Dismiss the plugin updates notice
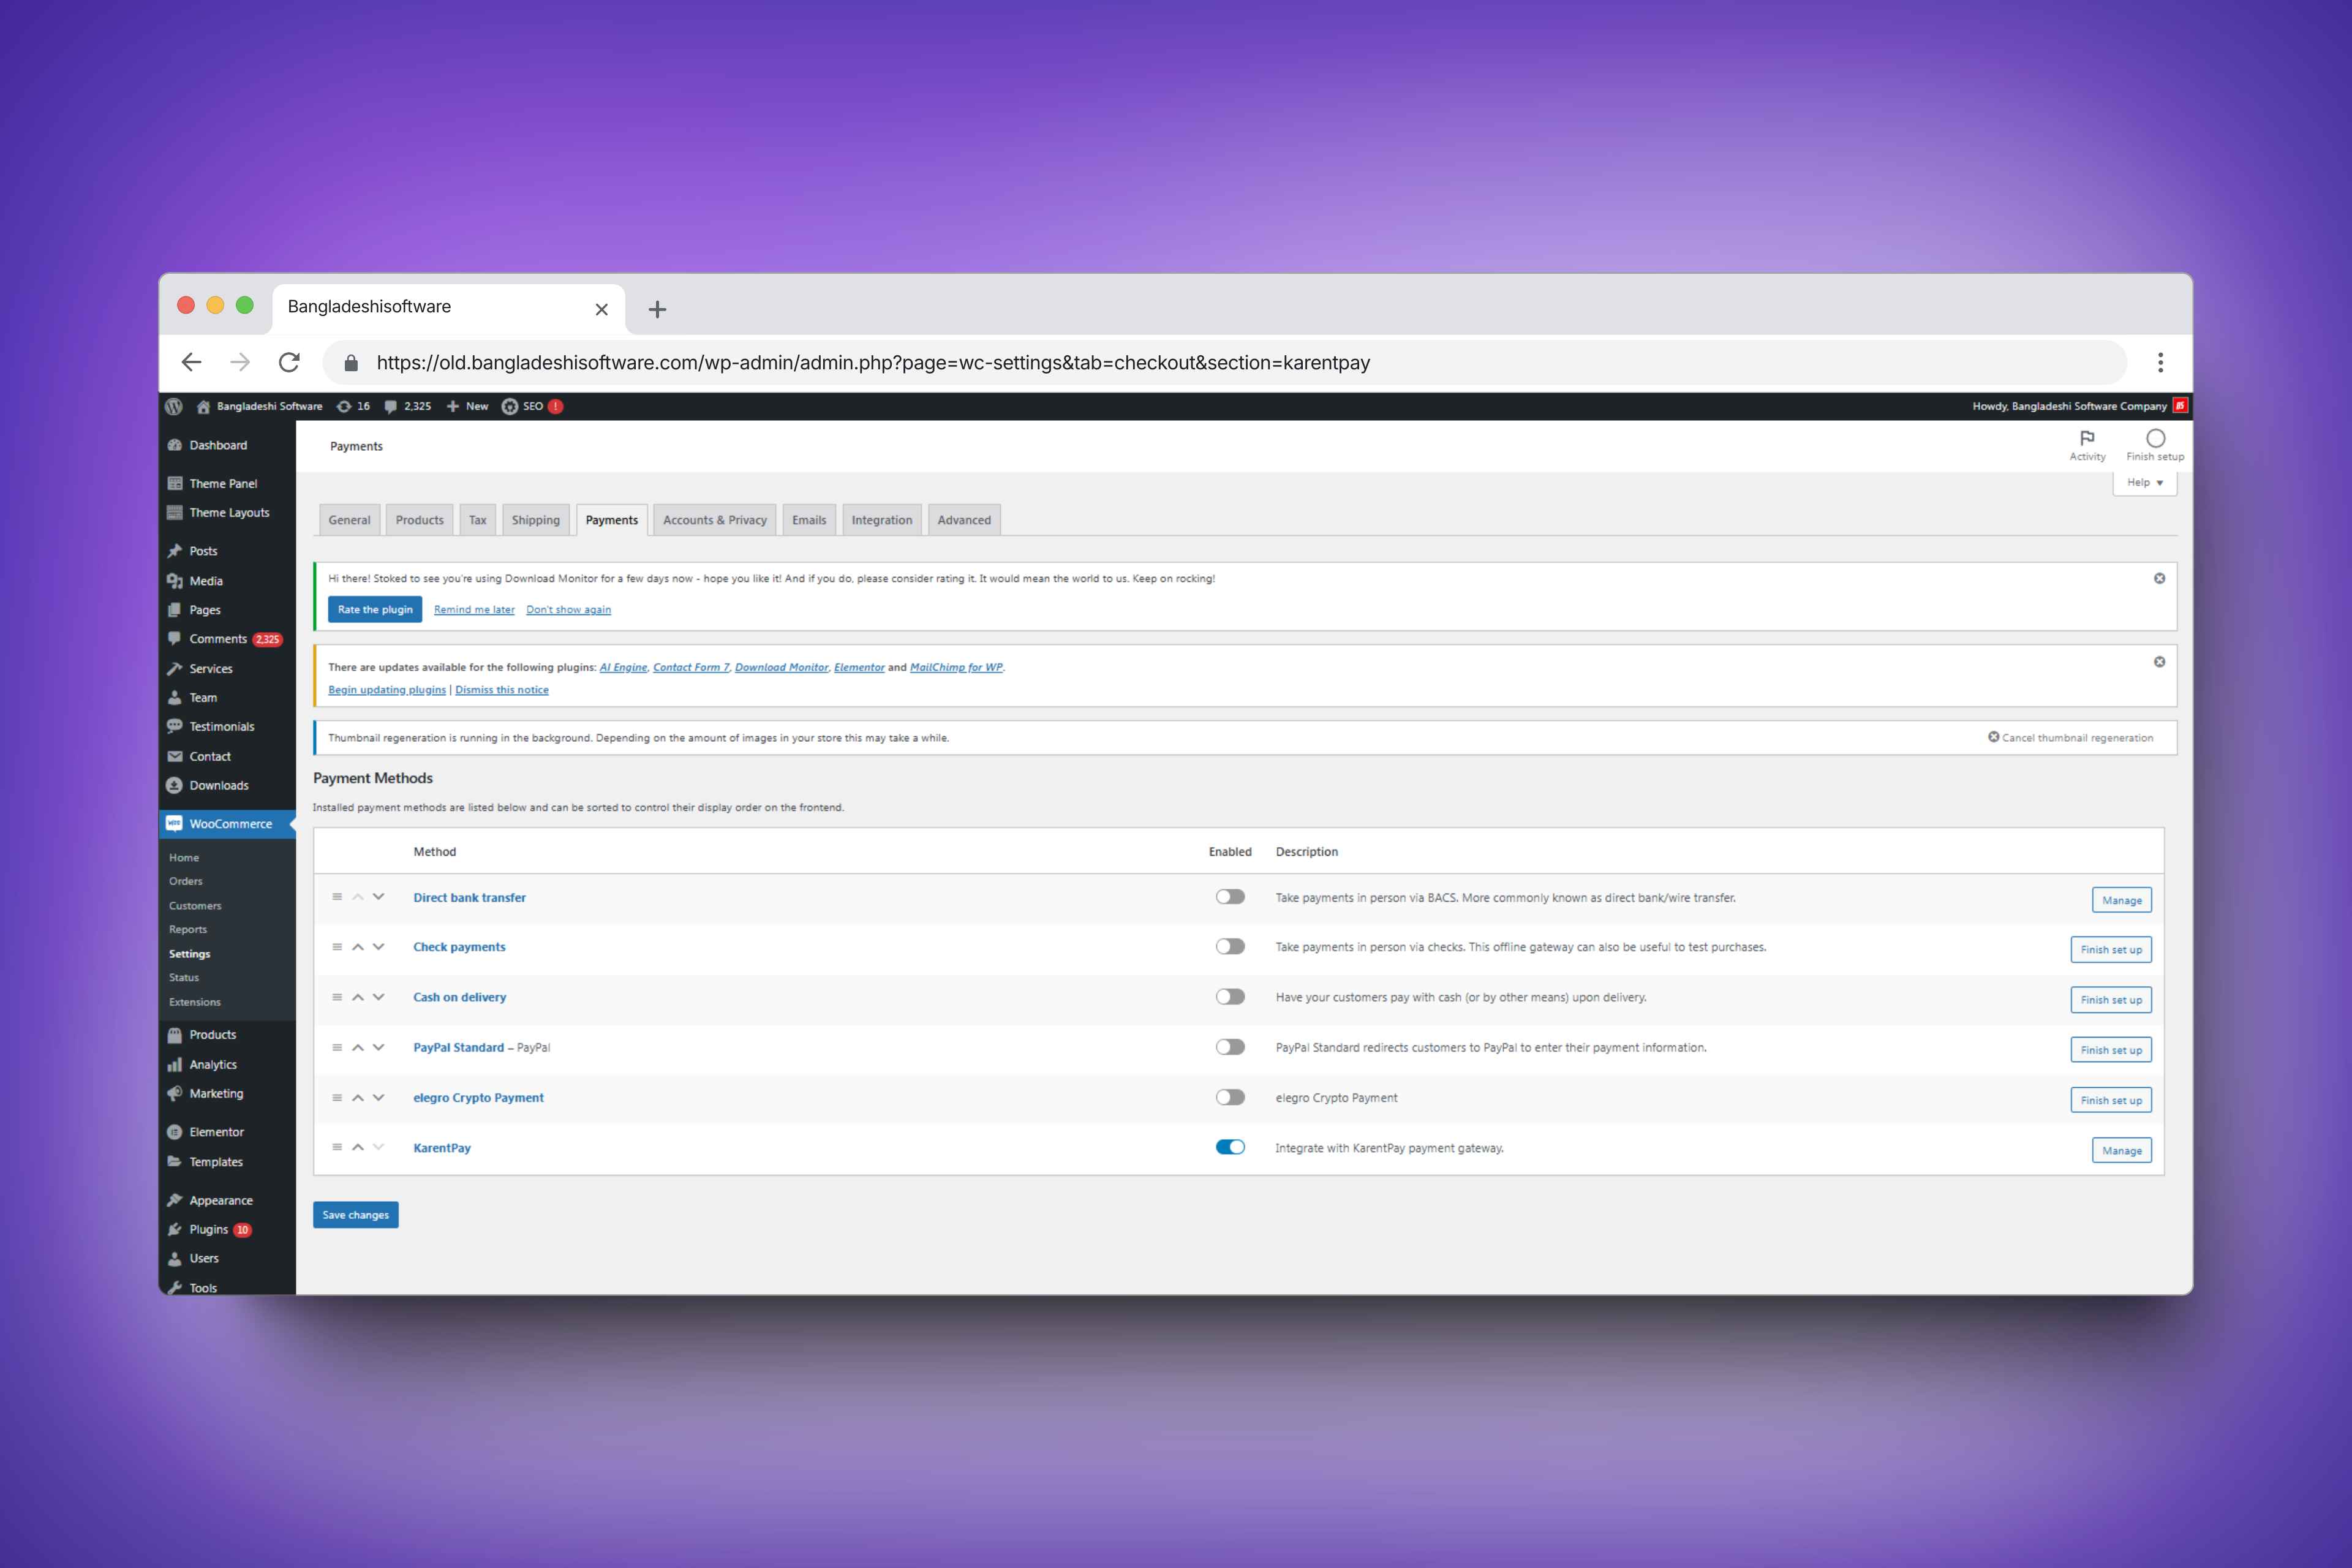 [x=2159, y=662]
